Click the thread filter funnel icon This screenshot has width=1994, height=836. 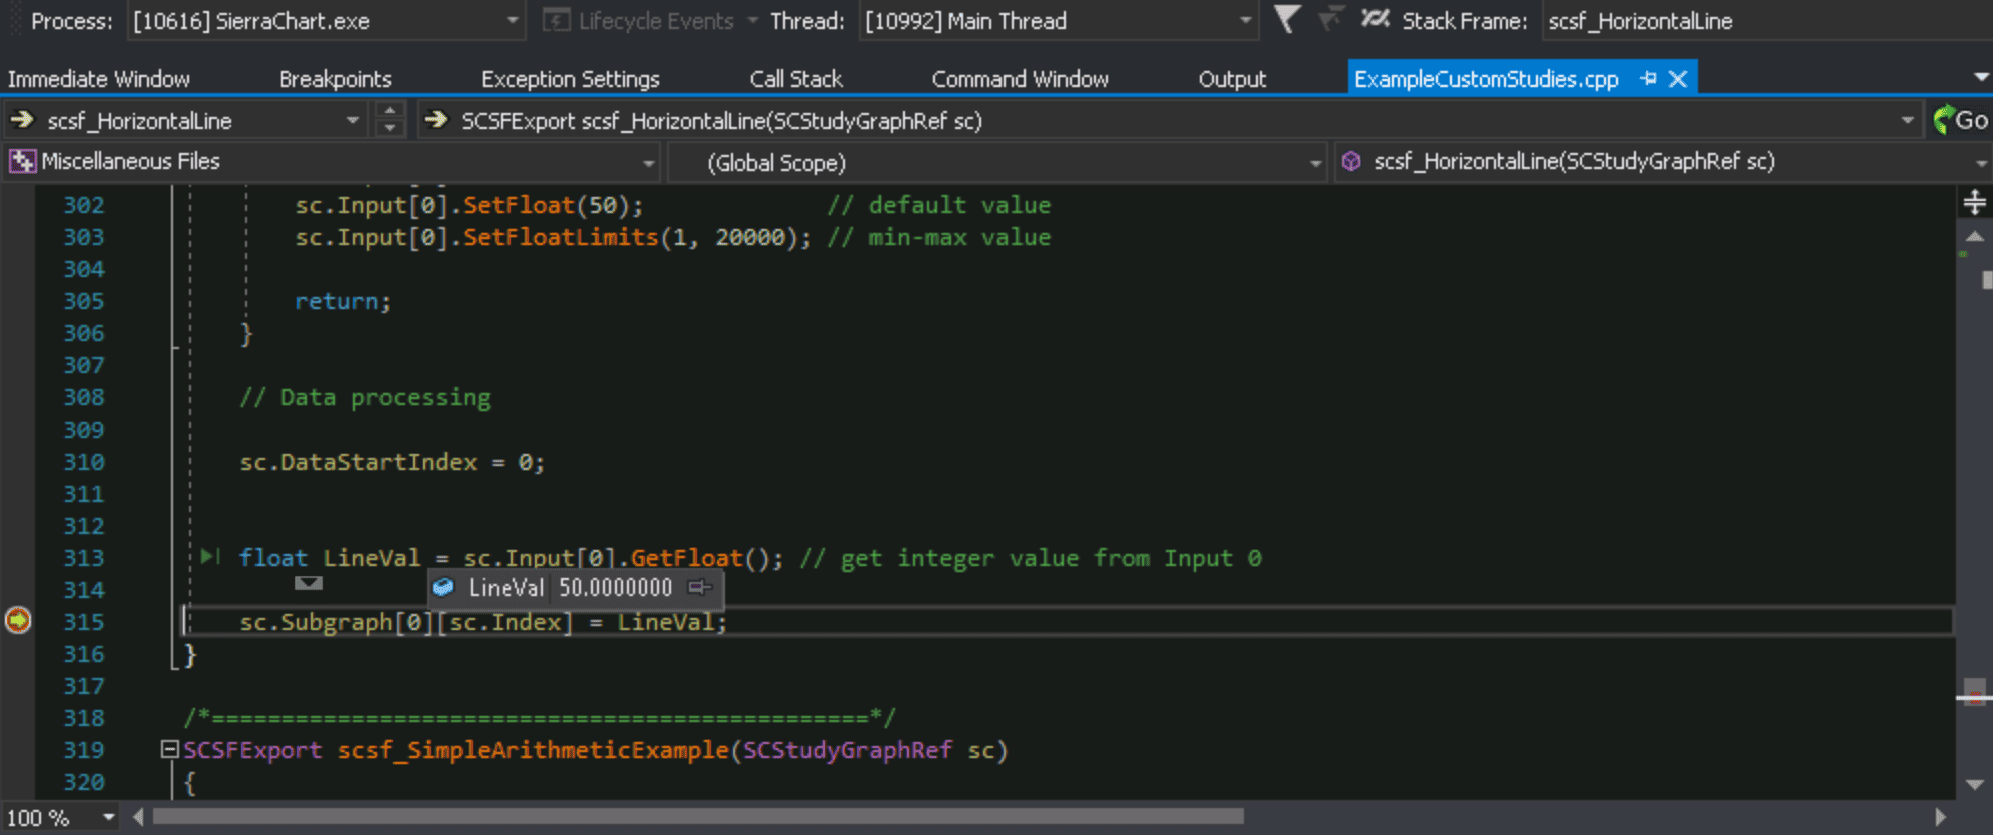tap(1287, 19)
